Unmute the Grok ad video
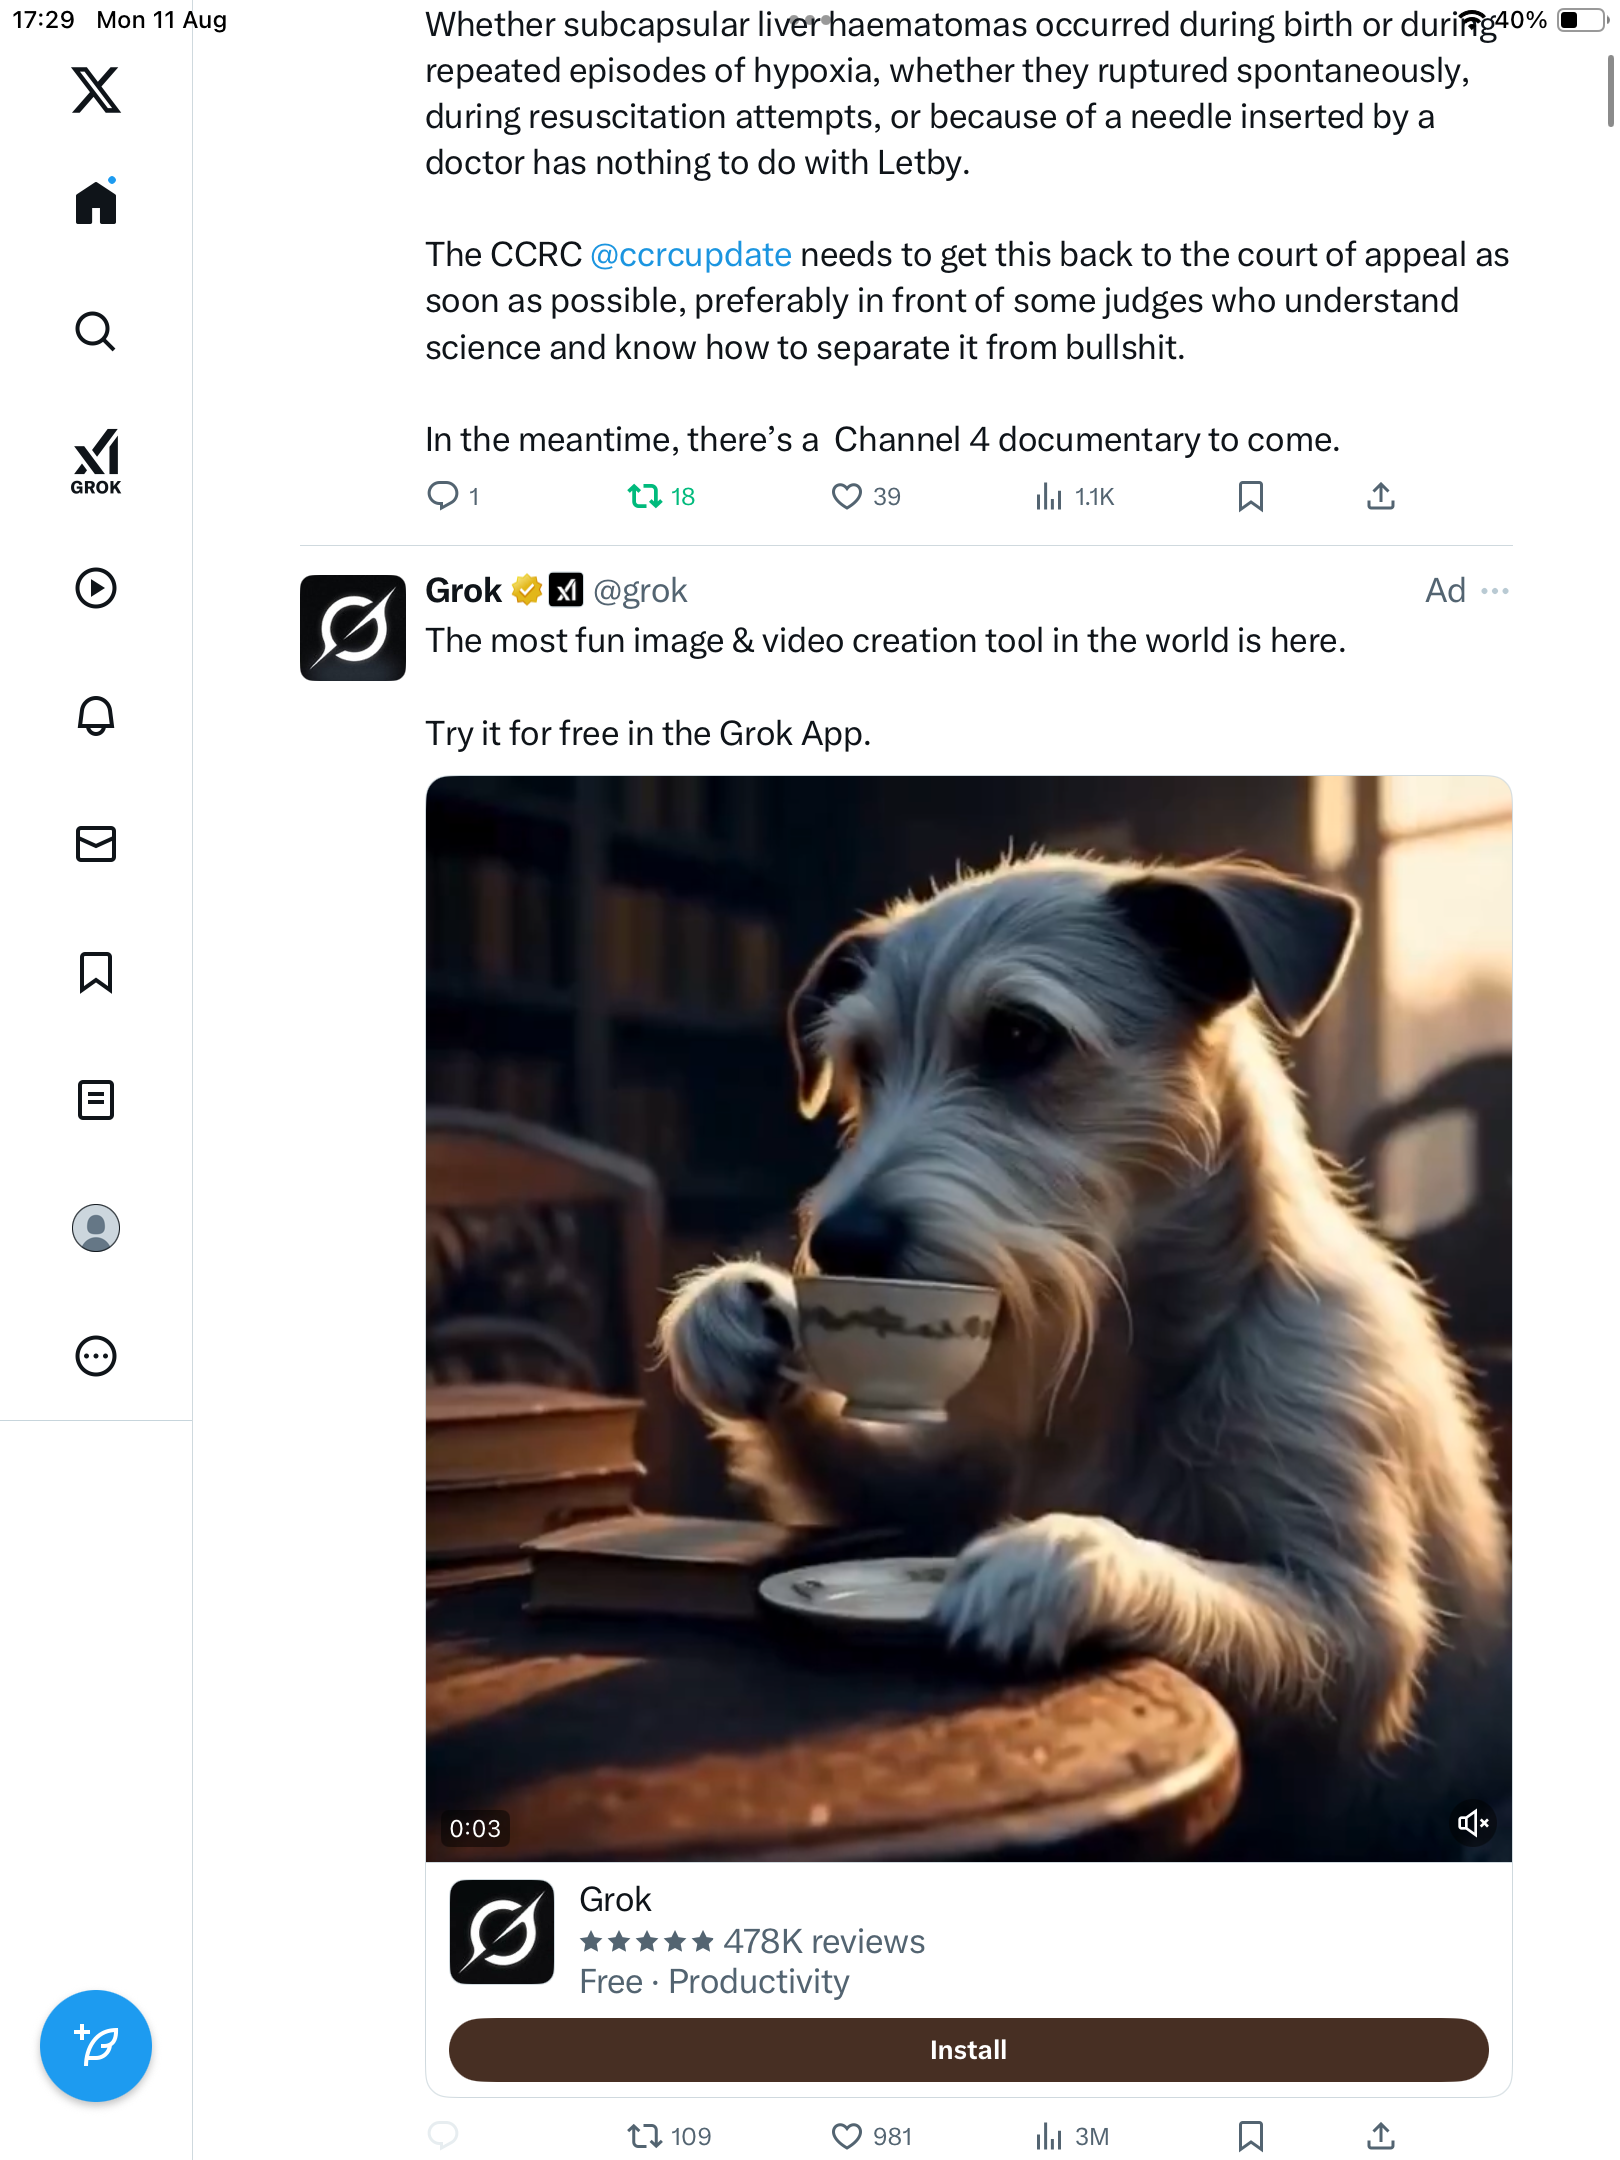Image resolution: width=1620 pixels, height=2160 pixels. 1472,1823
